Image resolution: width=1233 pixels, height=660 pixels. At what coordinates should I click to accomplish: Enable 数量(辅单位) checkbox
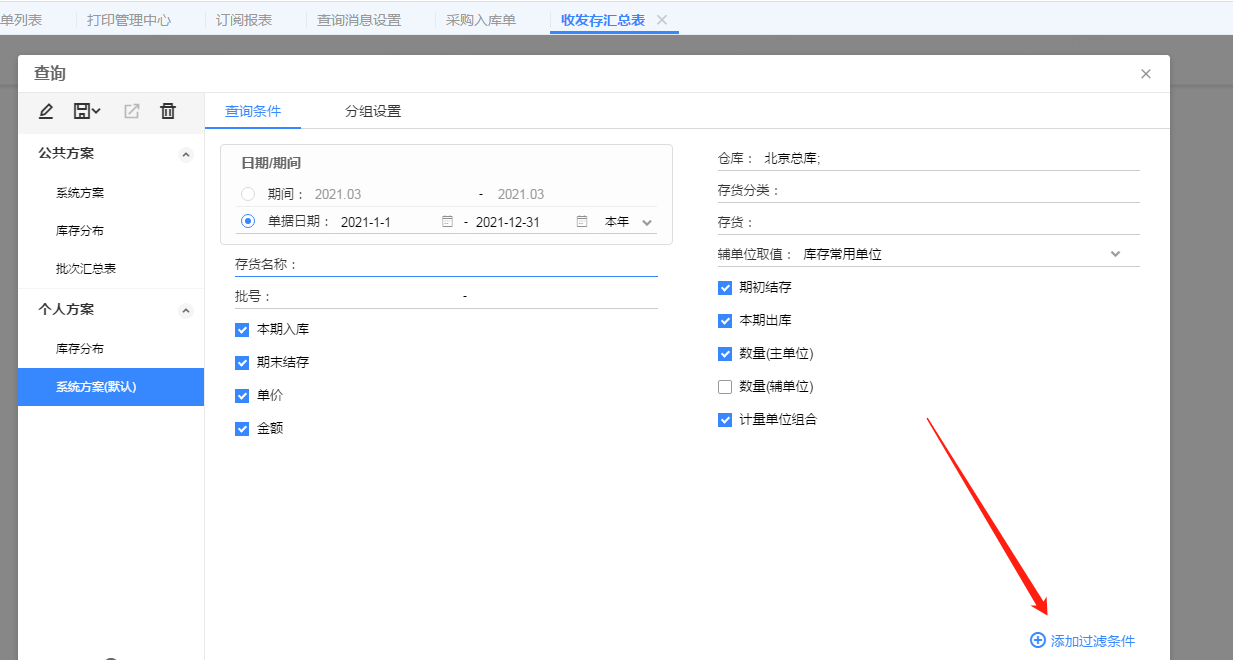pos(725,387)
